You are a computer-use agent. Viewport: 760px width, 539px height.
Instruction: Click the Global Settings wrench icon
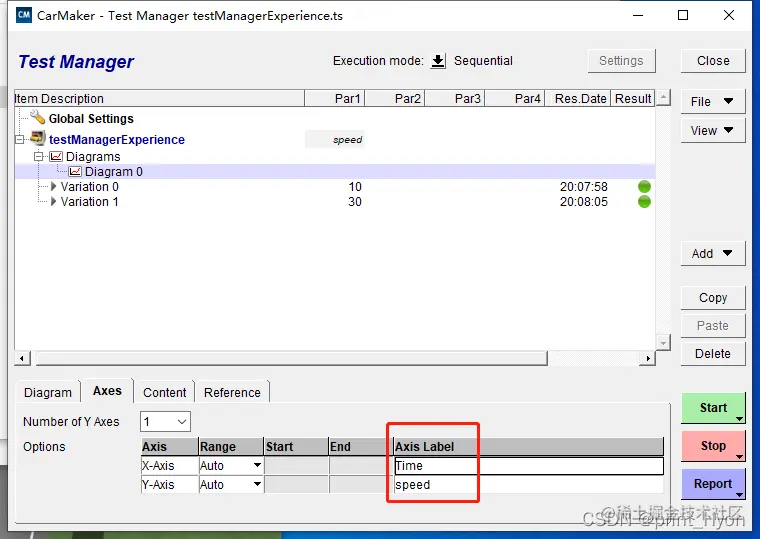(x=37, y=117)
